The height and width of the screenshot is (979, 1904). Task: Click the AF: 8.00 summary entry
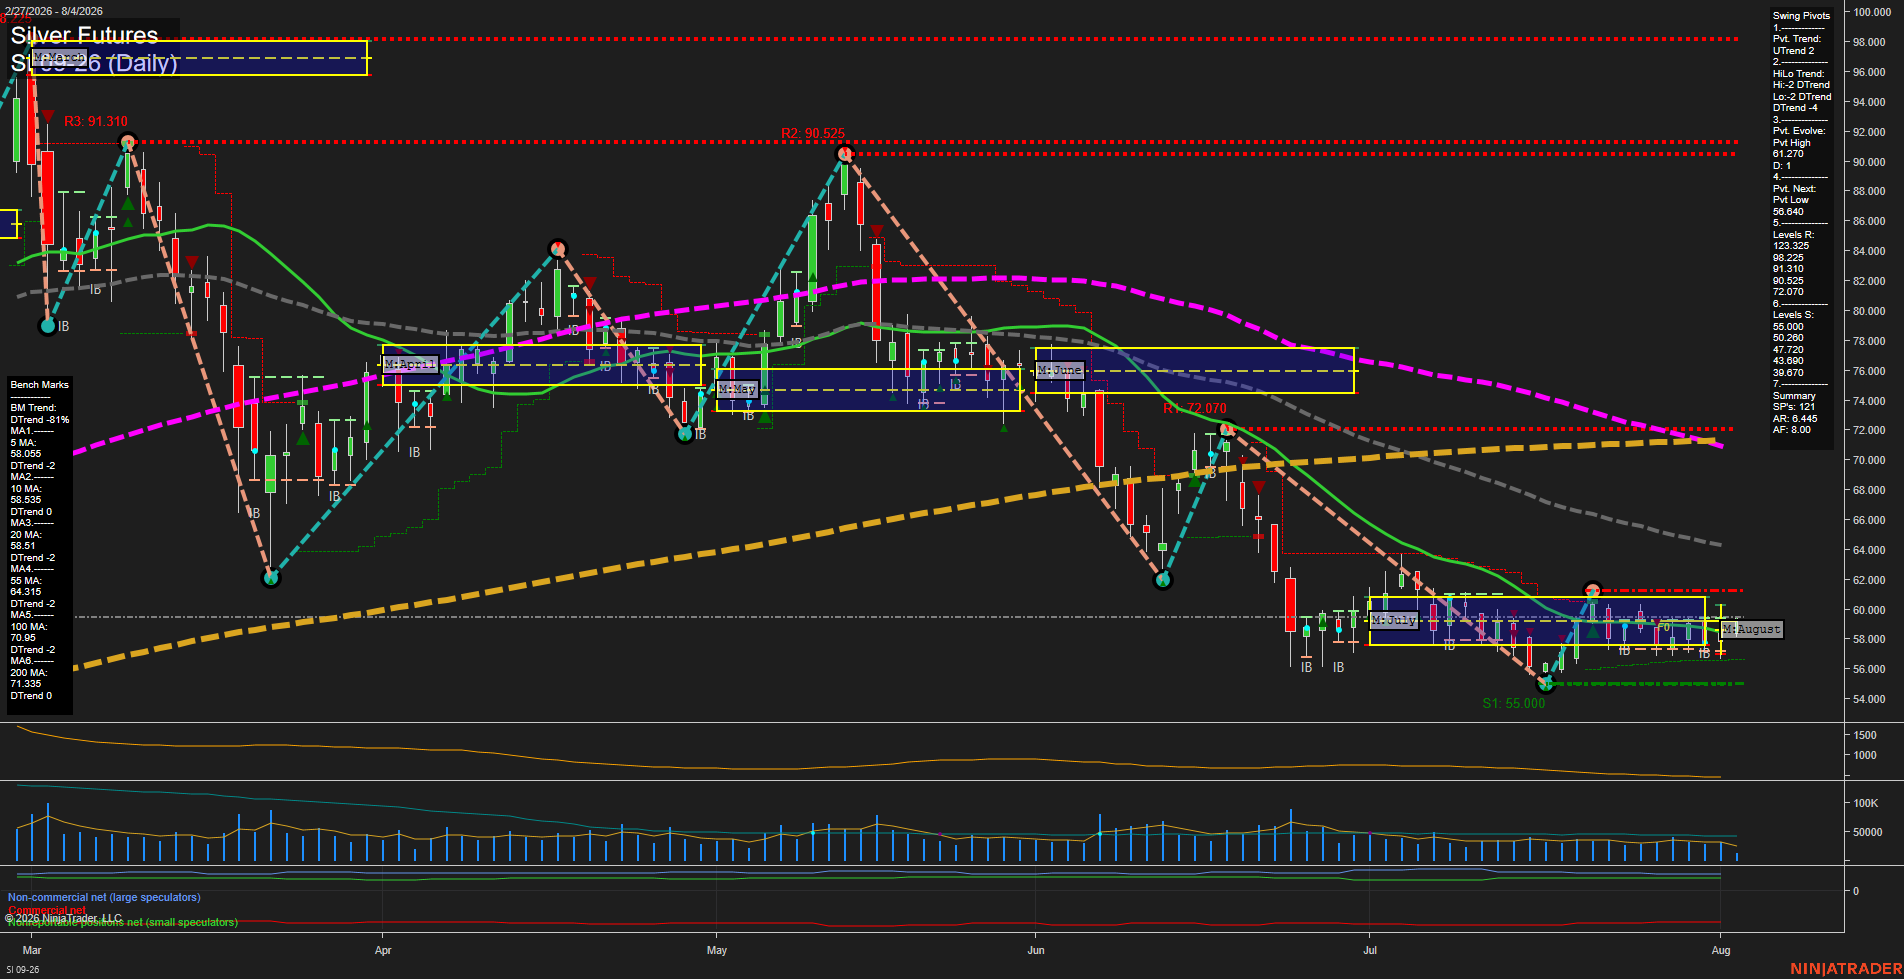(1792, 430)
